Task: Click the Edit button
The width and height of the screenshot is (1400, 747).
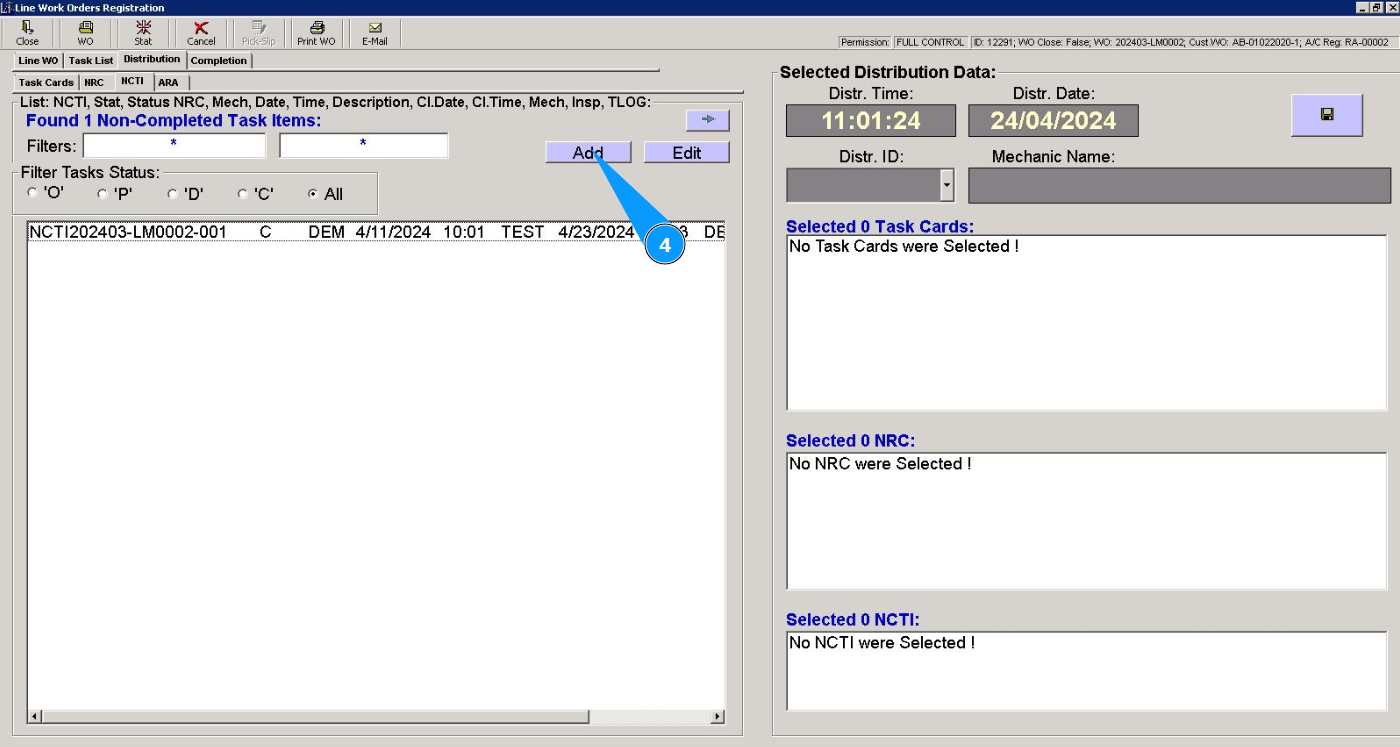Action: pyautogui.click(x=687, y=153)
